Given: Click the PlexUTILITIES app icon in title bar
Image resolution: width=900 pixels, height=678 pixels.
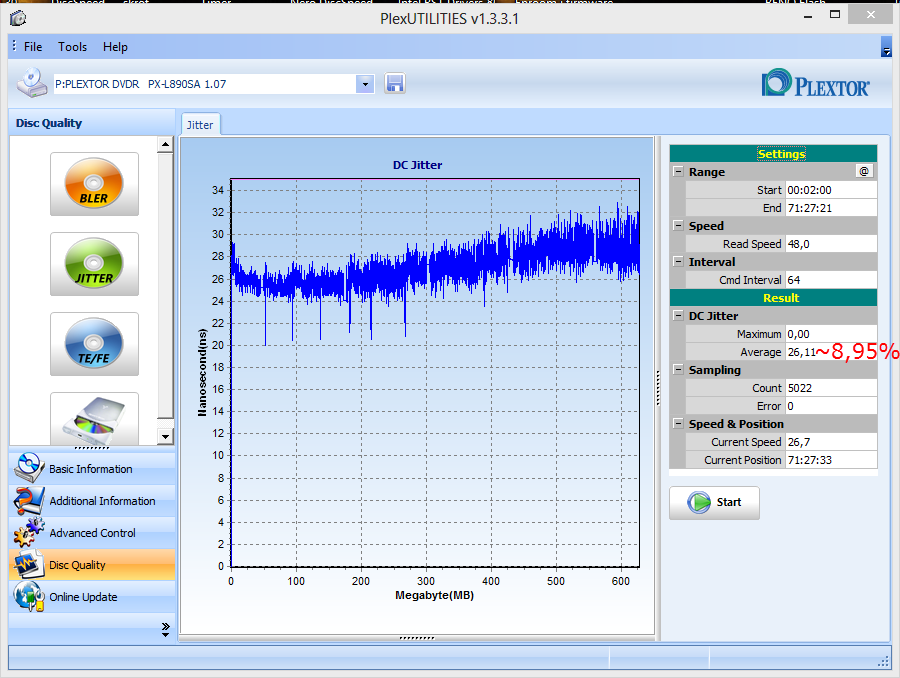Looking at the screenshot, I should 18,18.
